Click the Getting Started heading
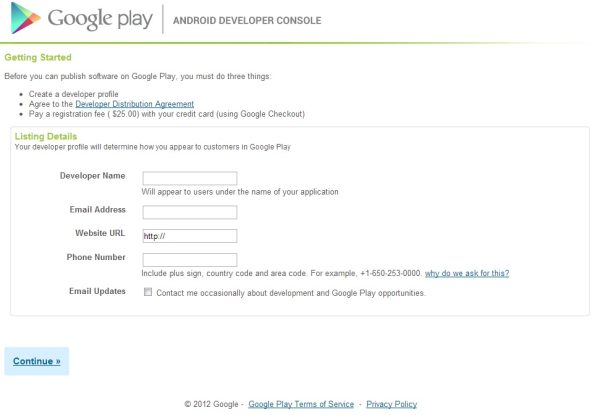The width and height of the screenshot is (600, 415). (x=38, y=58)
